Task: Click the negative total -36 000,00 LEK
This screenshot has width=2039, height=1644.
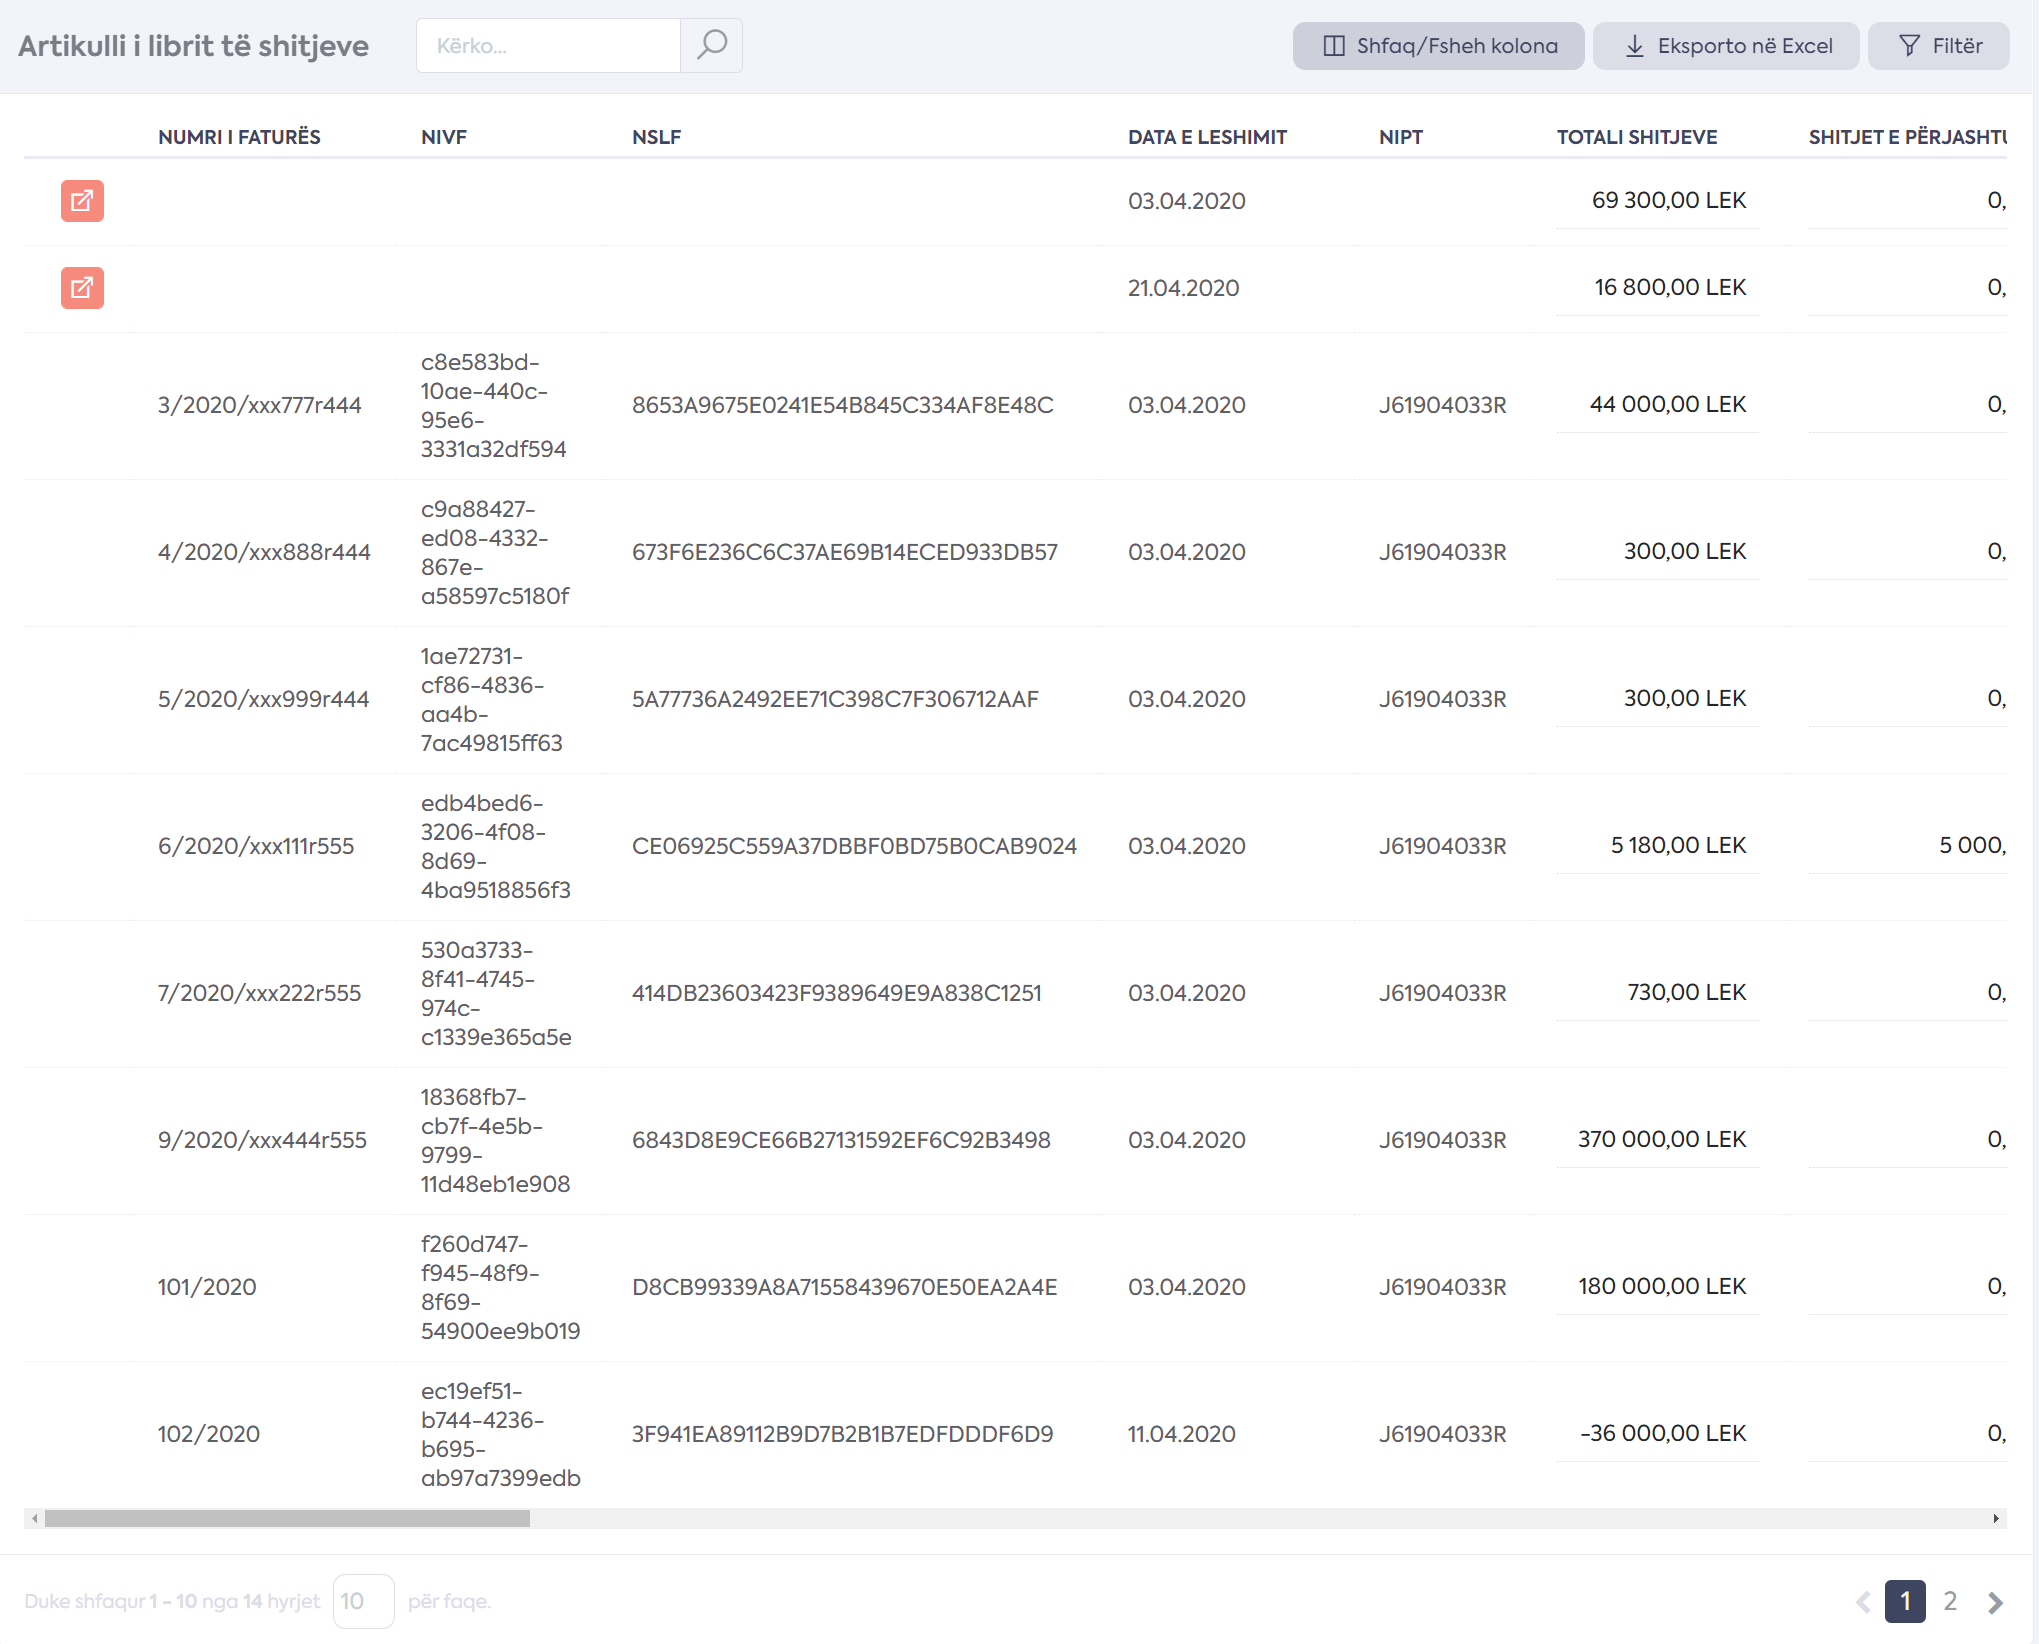Action: 1662,1433
